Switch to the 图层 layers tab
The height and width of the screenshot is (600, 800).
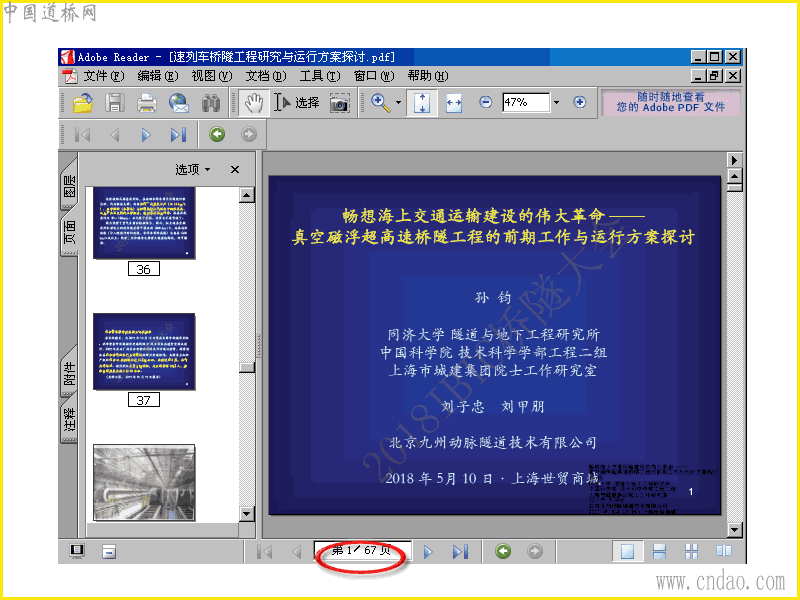69,184
